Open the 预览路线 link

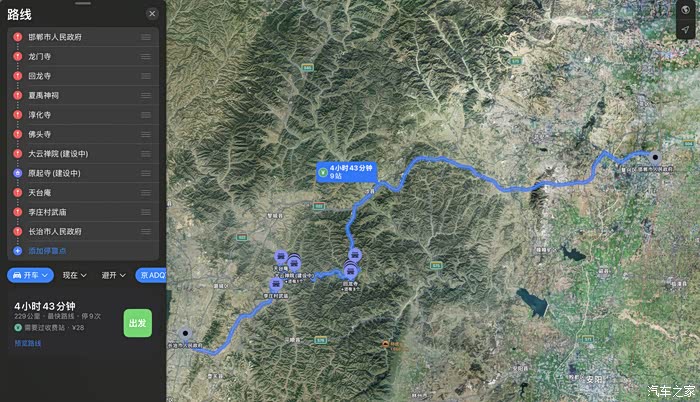(x=28, y=343)
